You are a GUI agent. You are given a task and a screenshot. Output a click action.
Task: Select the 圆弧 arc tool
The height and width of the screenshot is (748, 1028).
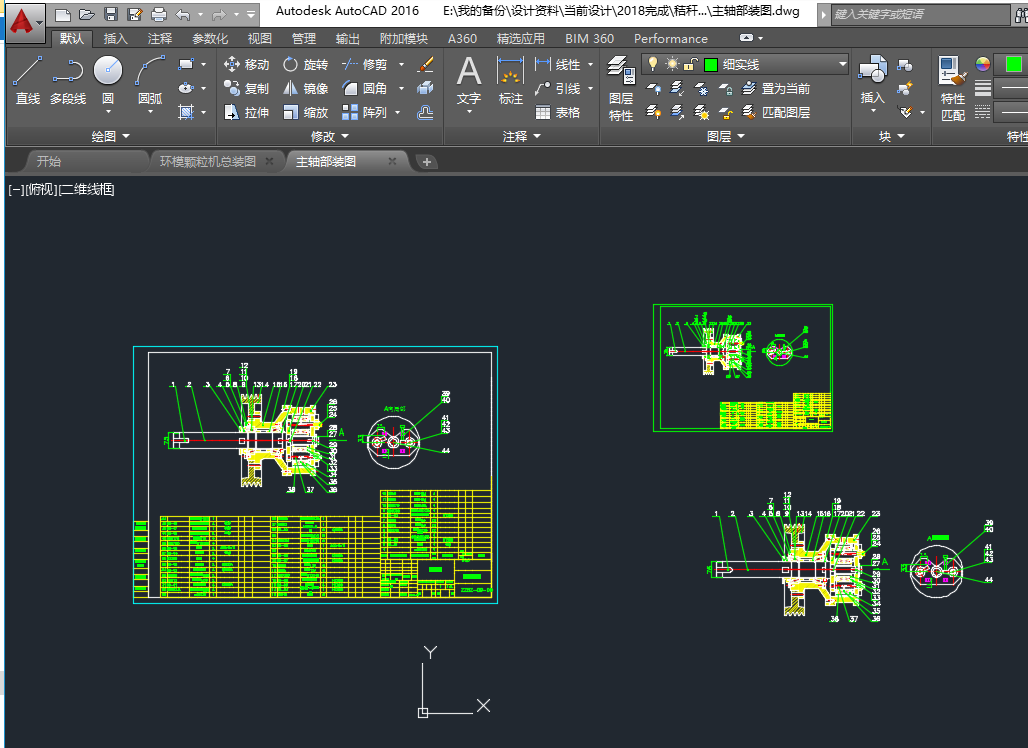point(150,80)
